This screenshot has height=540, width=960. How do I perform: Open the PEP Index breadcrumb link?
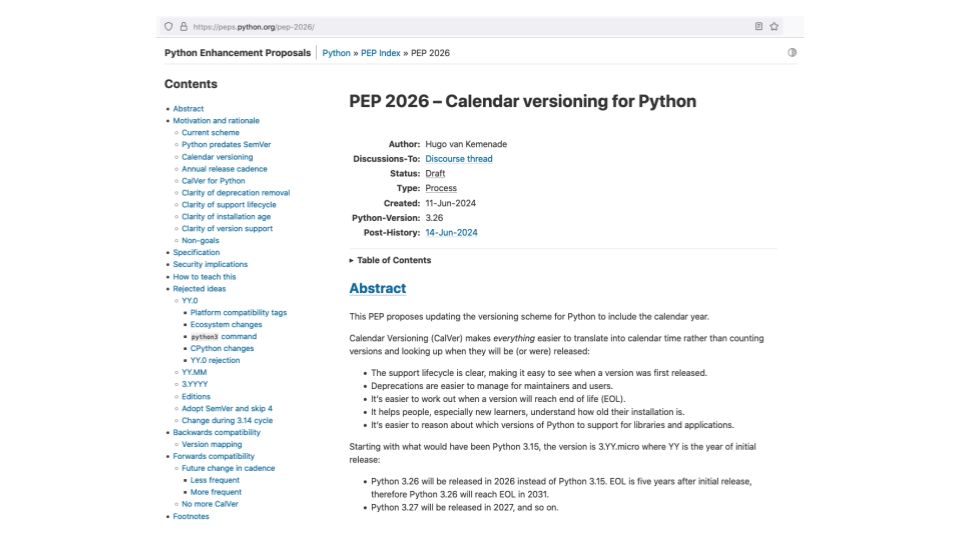tap(380, 53)
